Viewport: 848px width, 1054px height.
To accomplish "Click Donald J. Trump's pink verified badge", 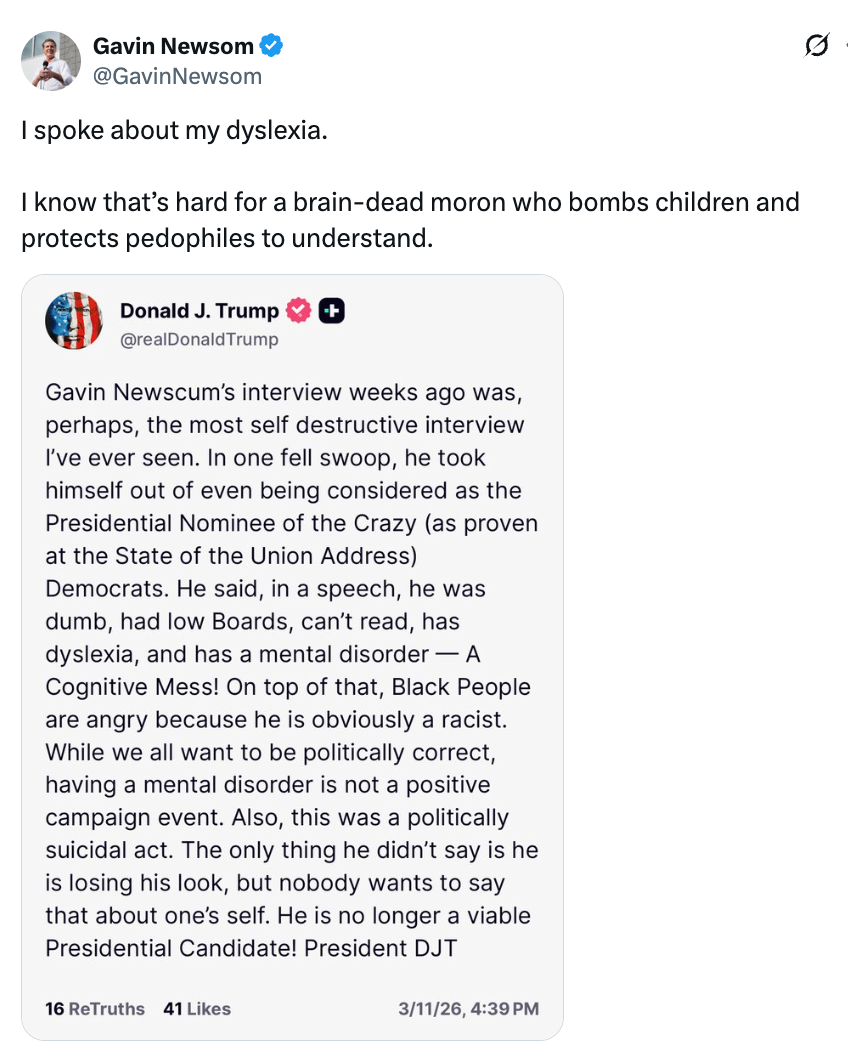I will pyautogui.click(x=297, y=310).
